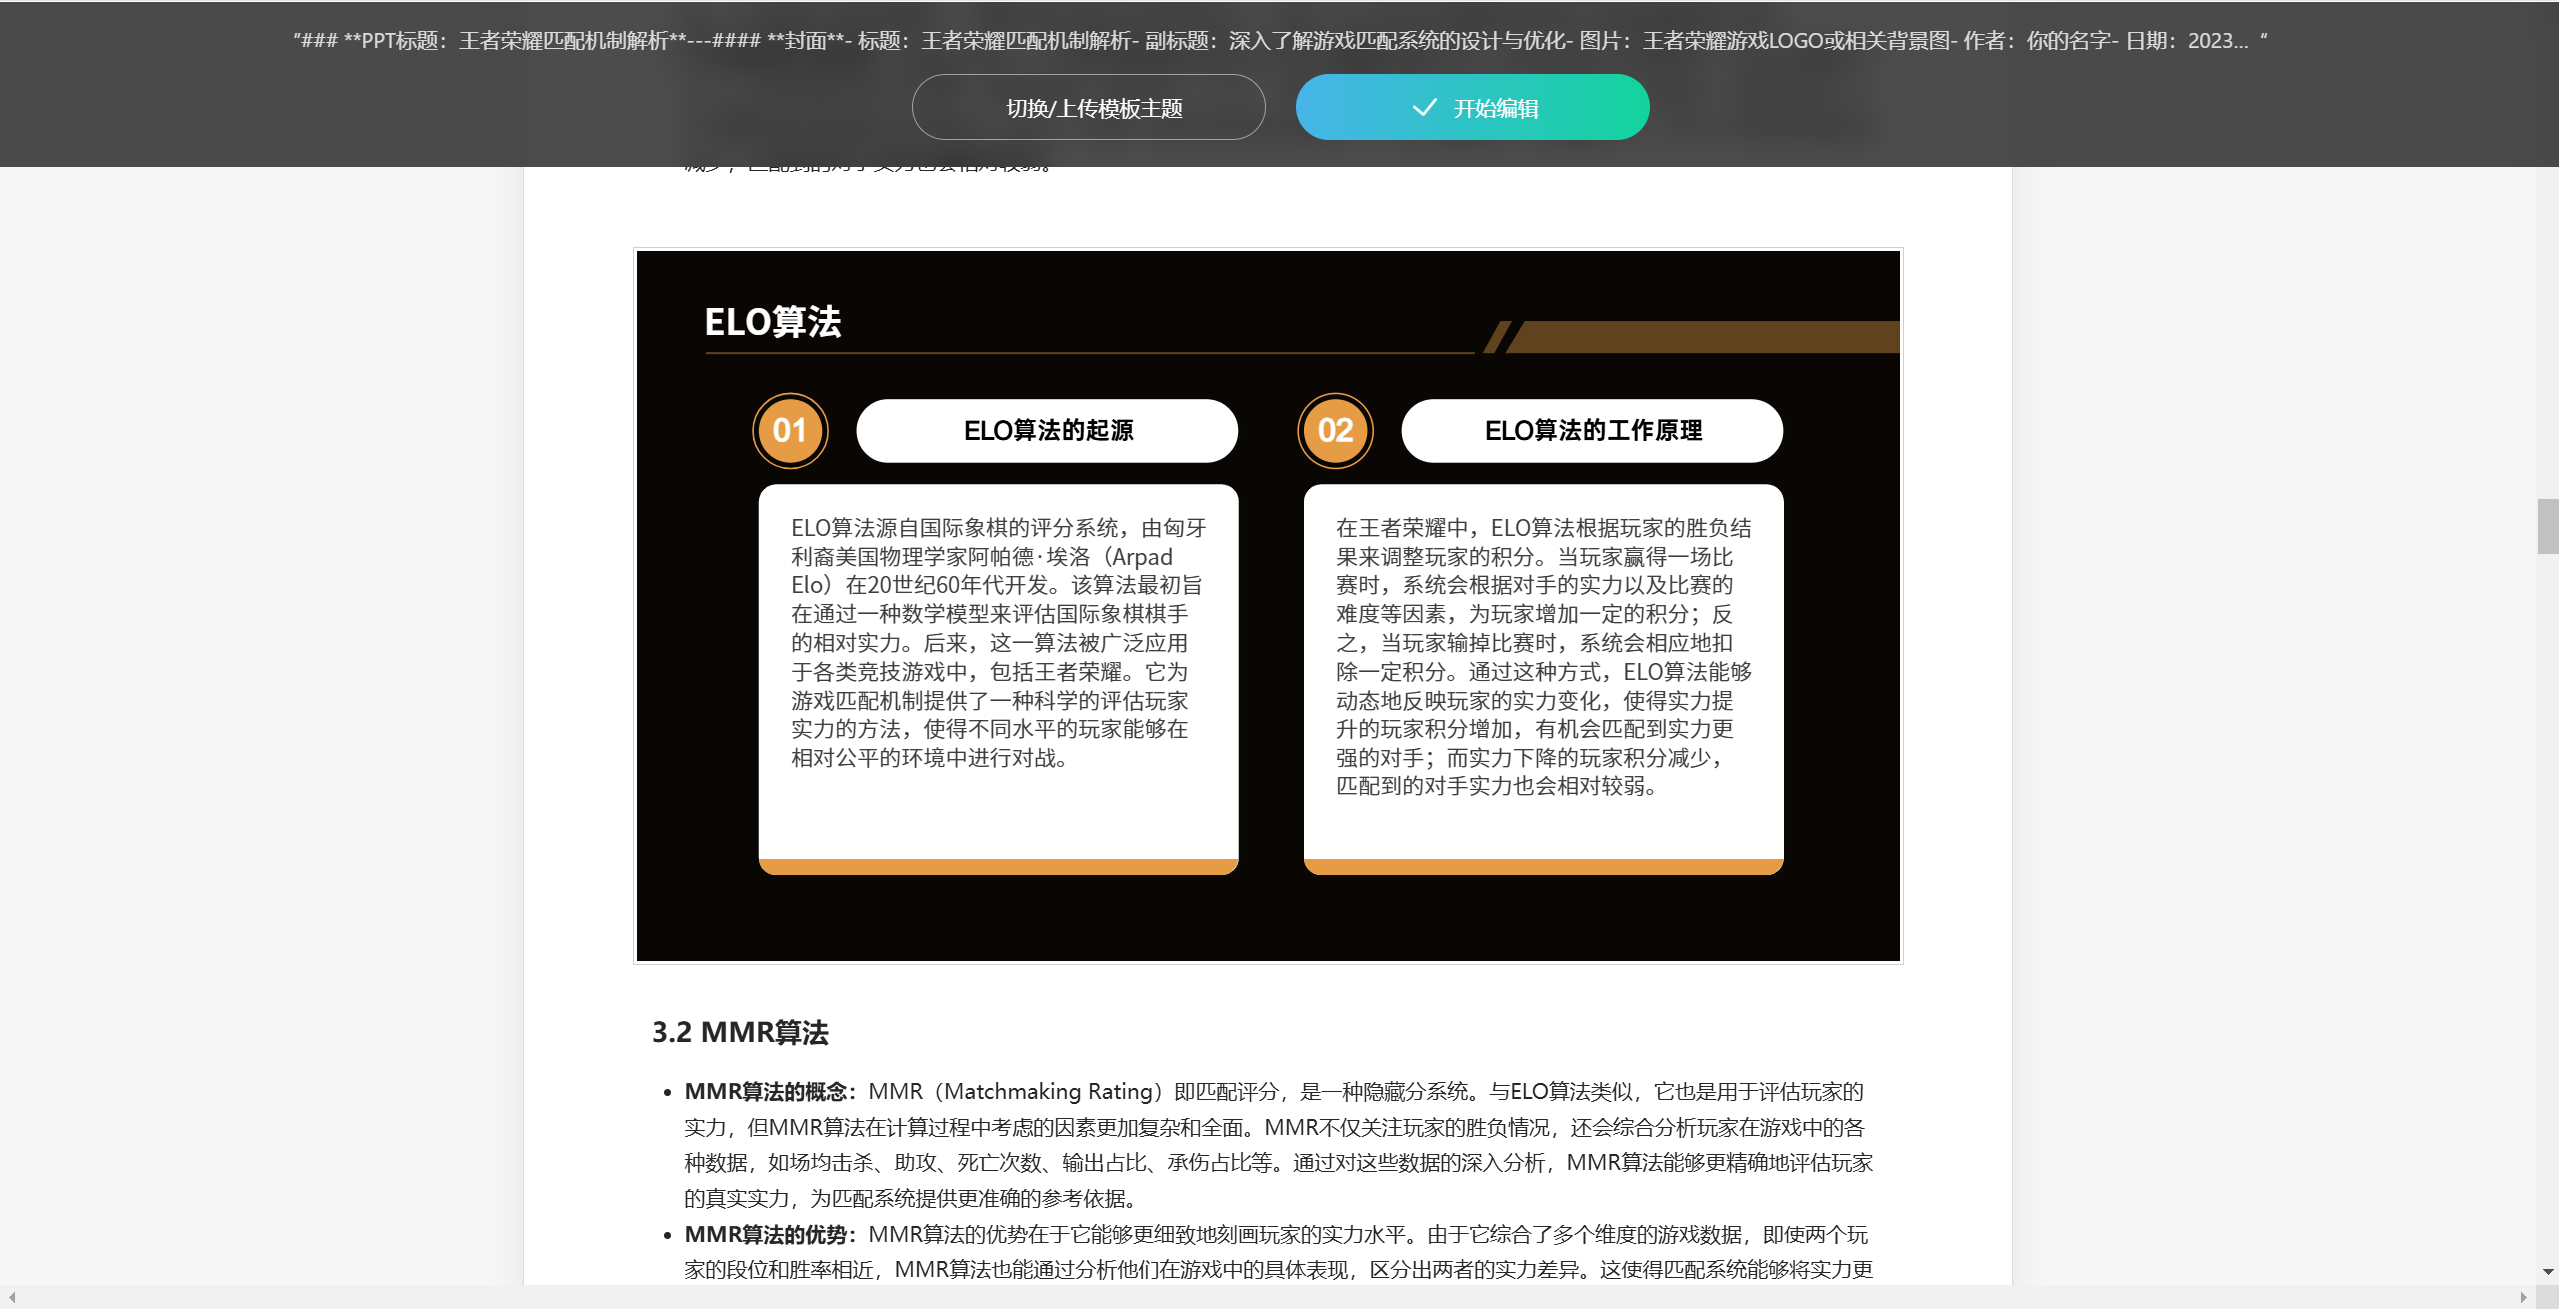This screenshot has height=1309, width=2559.
Task: Click the scroll down arrow
Action: (x=2547, y=1272)
